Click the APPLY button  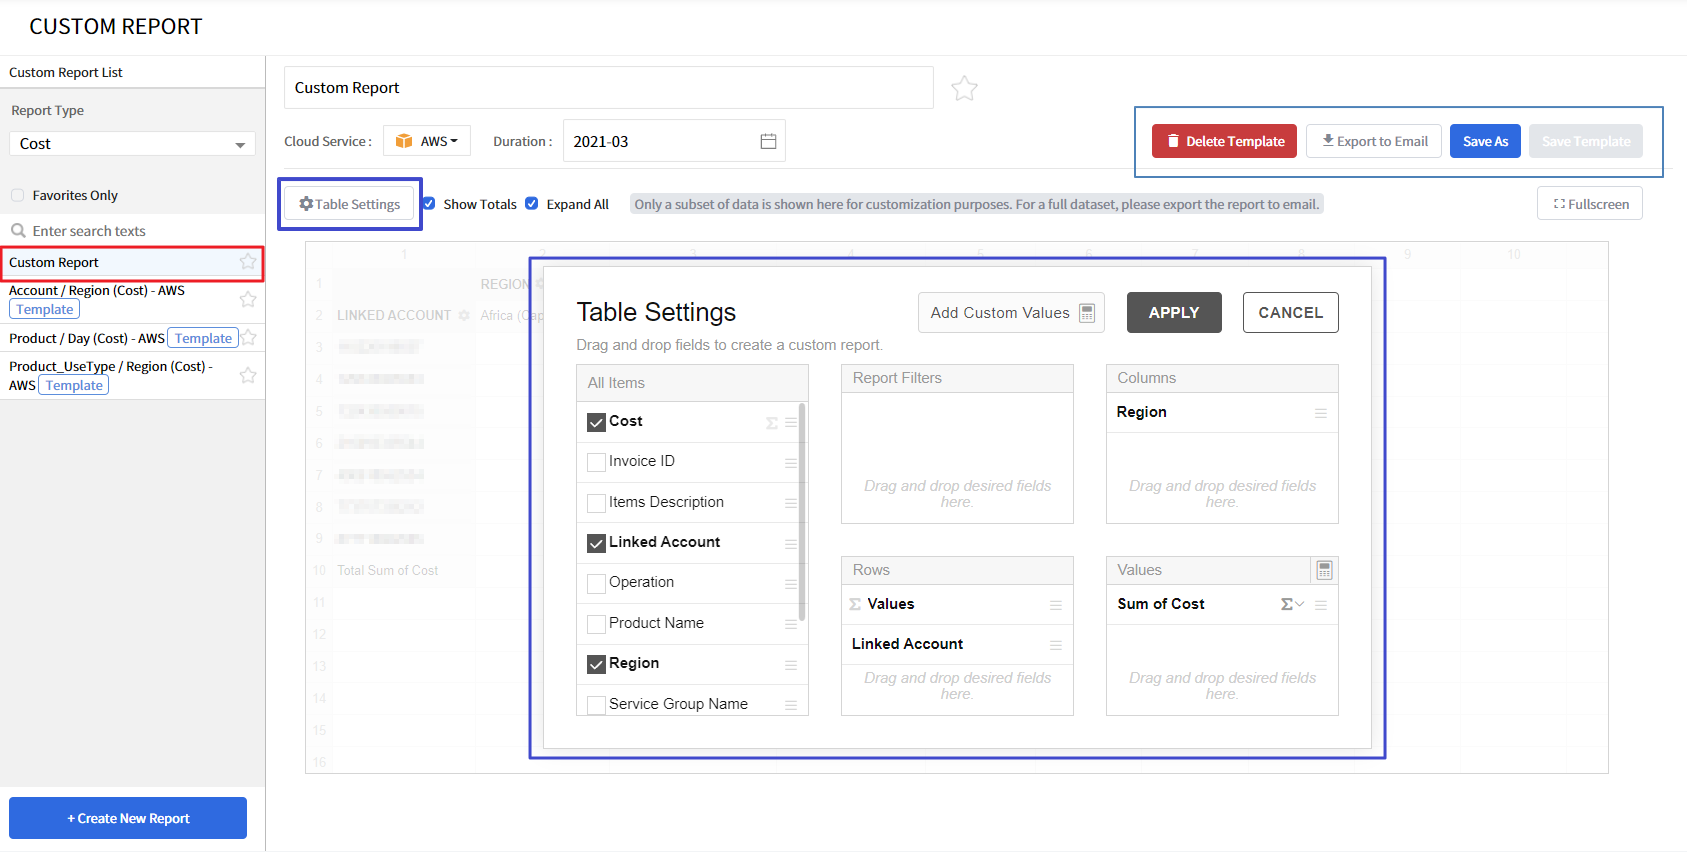[x=1173, y=313]
